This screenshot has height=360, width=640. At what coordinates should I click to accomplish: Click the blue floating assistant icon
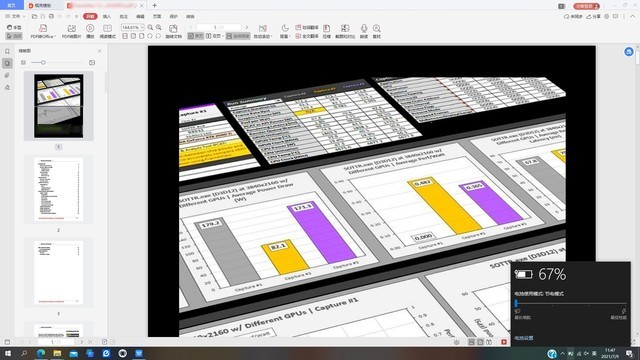tap(629, 51)
